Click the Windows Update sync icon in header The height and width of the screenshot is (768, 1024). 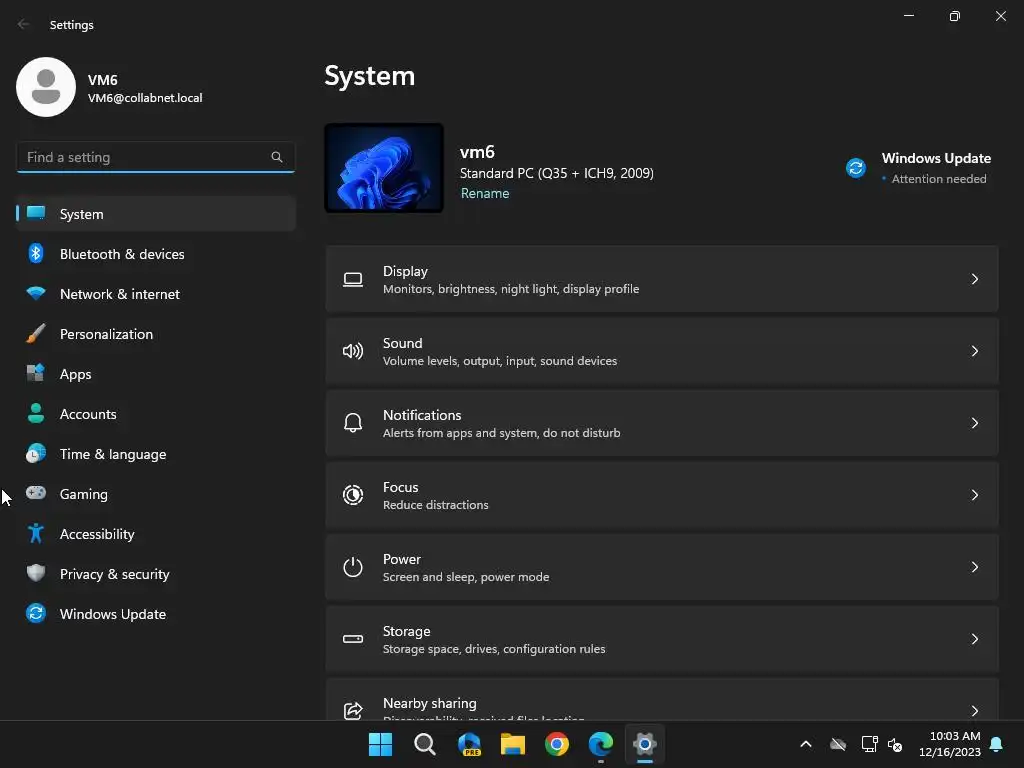(x=856, y=168)
